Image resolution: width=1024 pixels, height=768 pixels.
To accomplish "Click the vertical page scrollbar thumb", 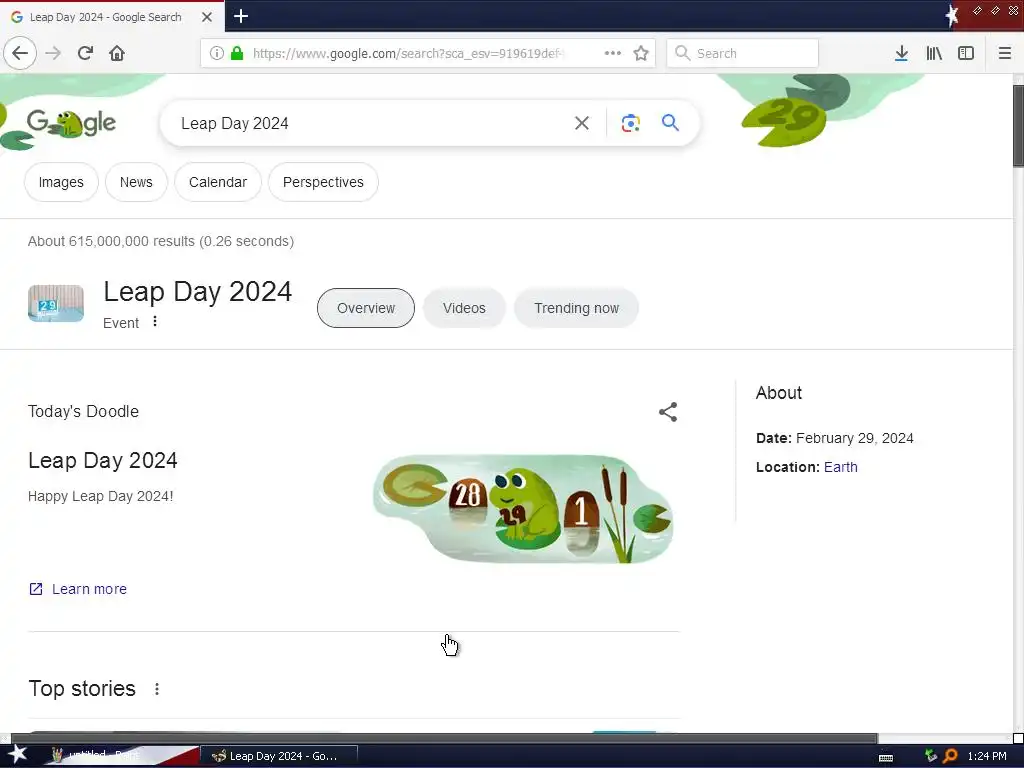I will [x=1018, y=125].
